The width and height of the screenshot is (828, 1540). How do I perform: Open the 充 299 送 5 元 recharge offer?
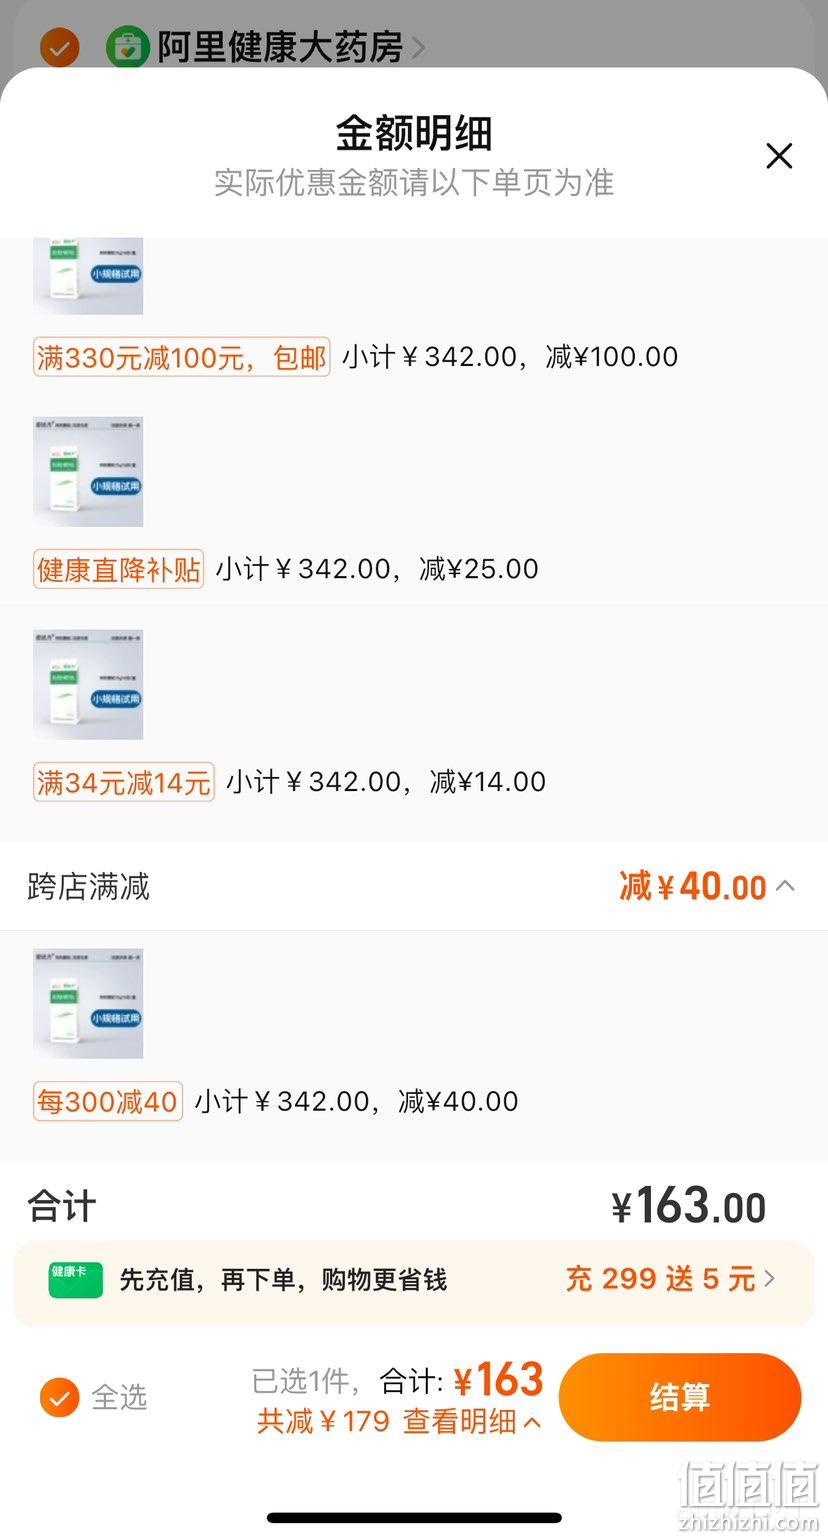670,1279
